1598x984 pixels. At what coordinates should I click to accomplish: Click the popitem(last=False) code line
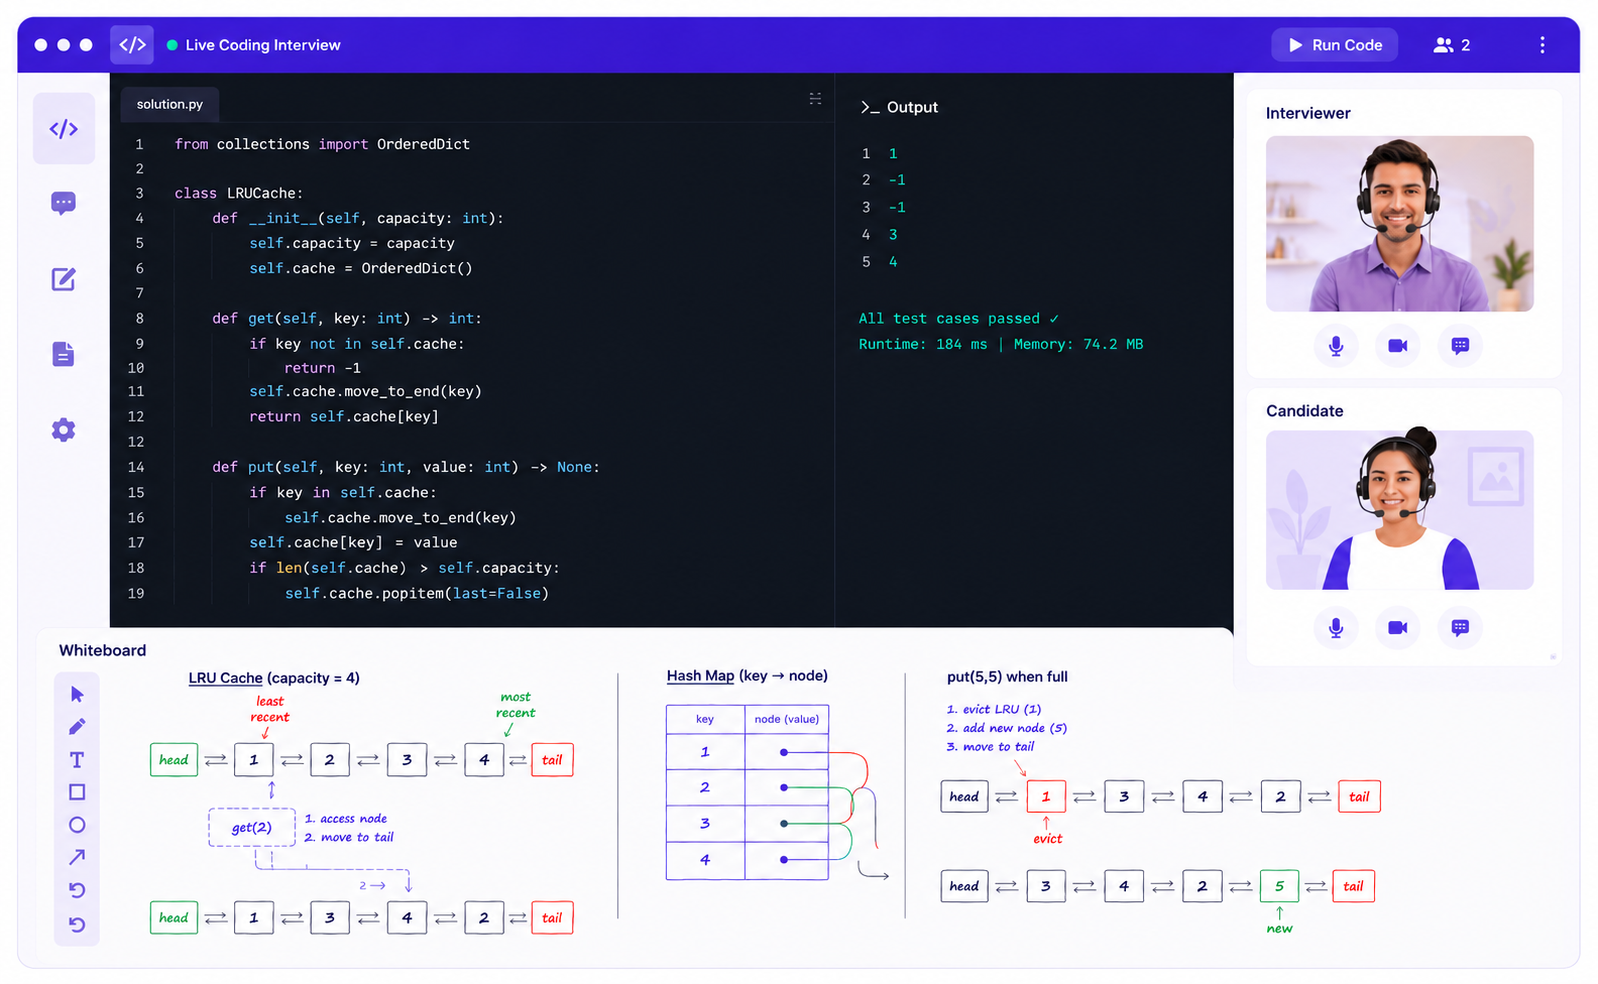pos(417,593)
